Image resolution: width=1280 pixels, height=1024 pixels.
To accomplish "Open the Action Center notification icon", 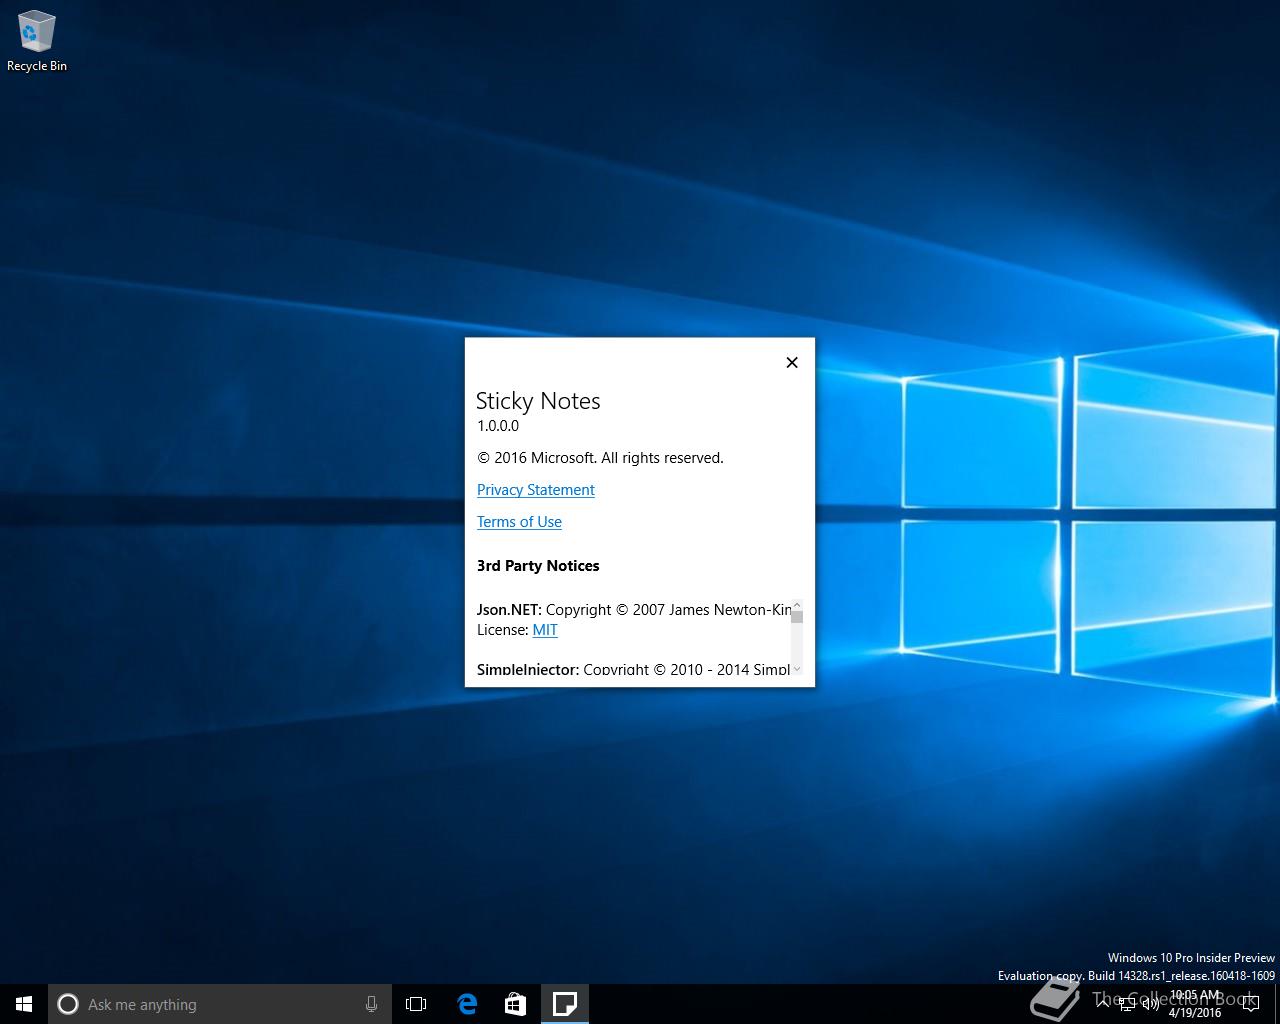I will coord(1251,1004).
